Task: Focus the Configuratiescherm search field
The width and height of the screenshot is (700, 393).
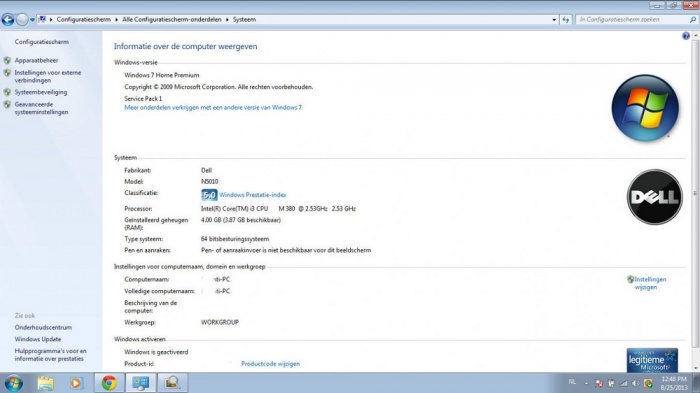Action: (x=632, y=20)
